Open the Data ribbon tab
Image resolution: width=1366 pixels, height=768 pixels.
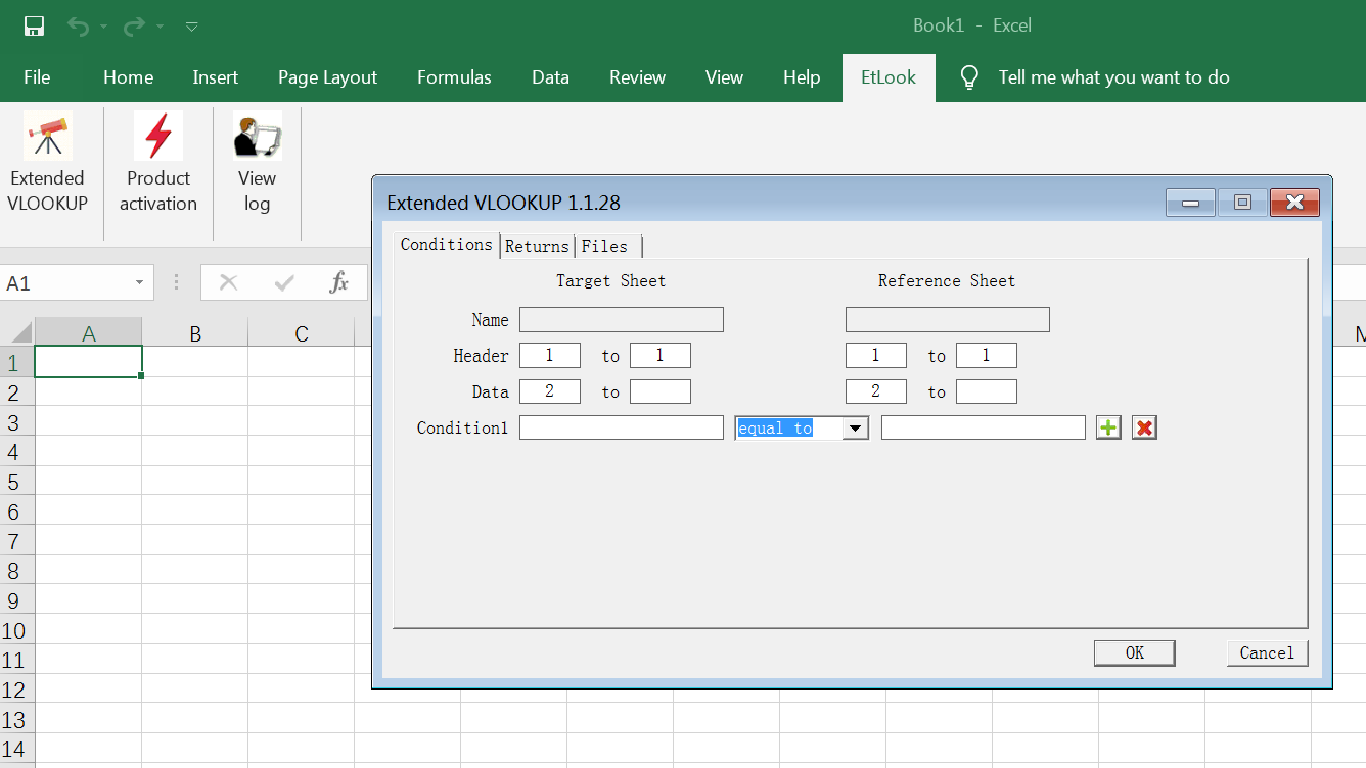550,78
